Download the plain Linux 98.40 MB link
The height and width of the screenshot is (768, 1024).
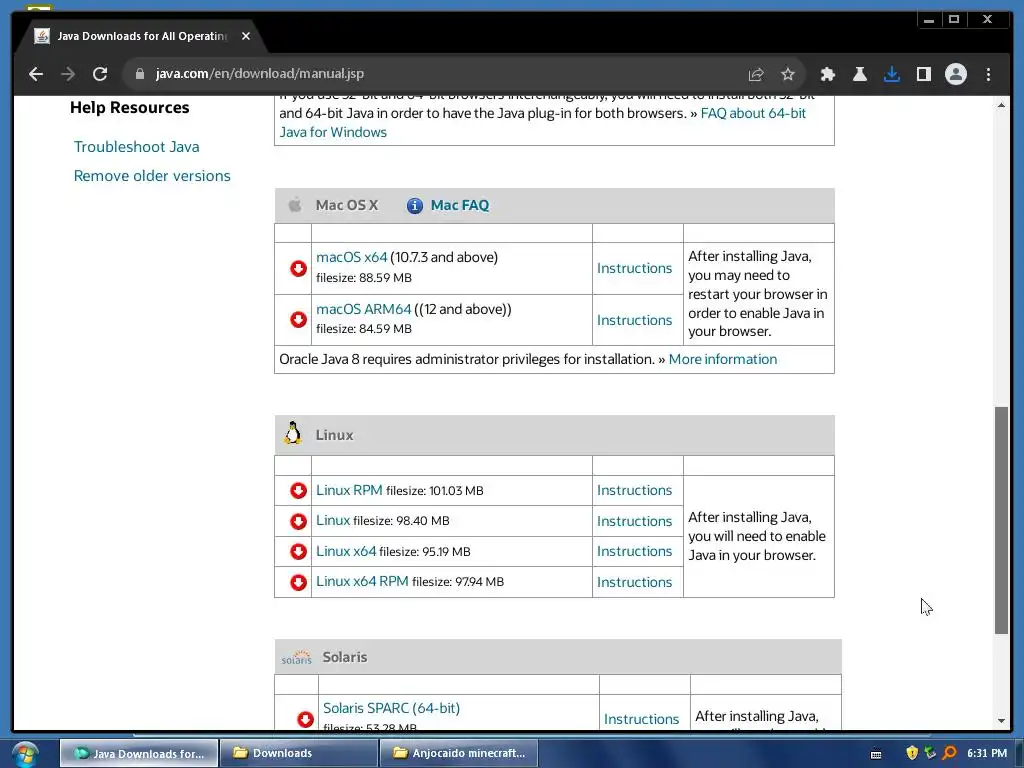(x=333, y=520)
